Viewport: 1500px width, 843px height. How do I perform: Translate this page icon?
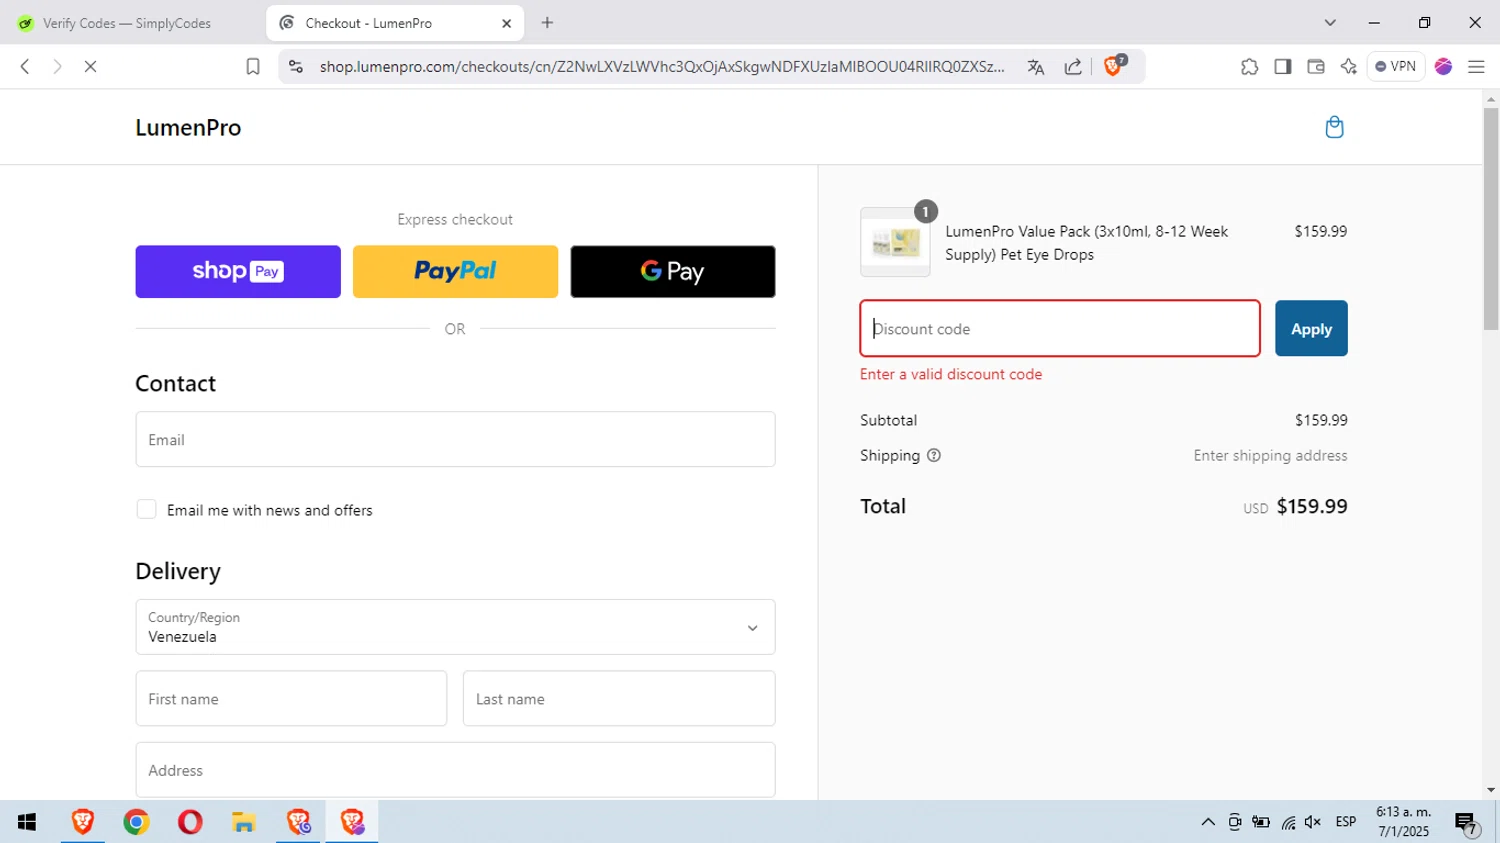1035,67
